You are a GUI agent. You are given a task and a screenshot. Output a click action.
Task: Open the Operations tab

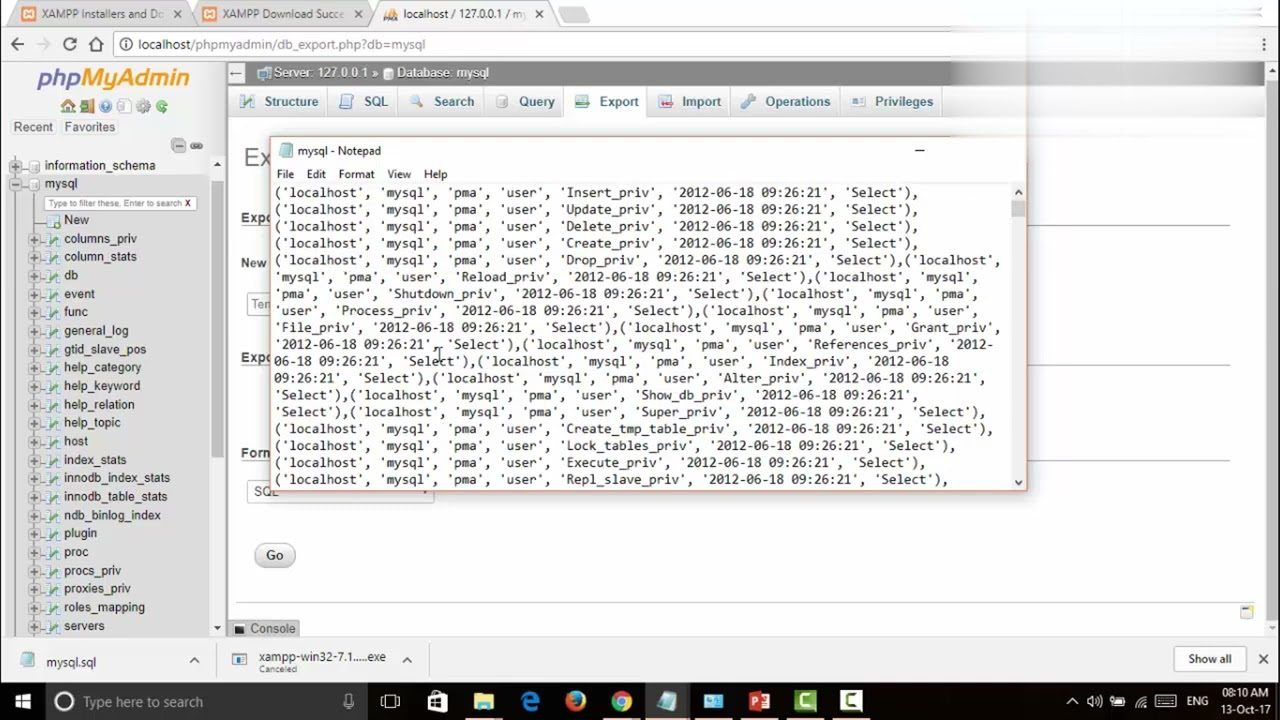click(x=786, y=102)
